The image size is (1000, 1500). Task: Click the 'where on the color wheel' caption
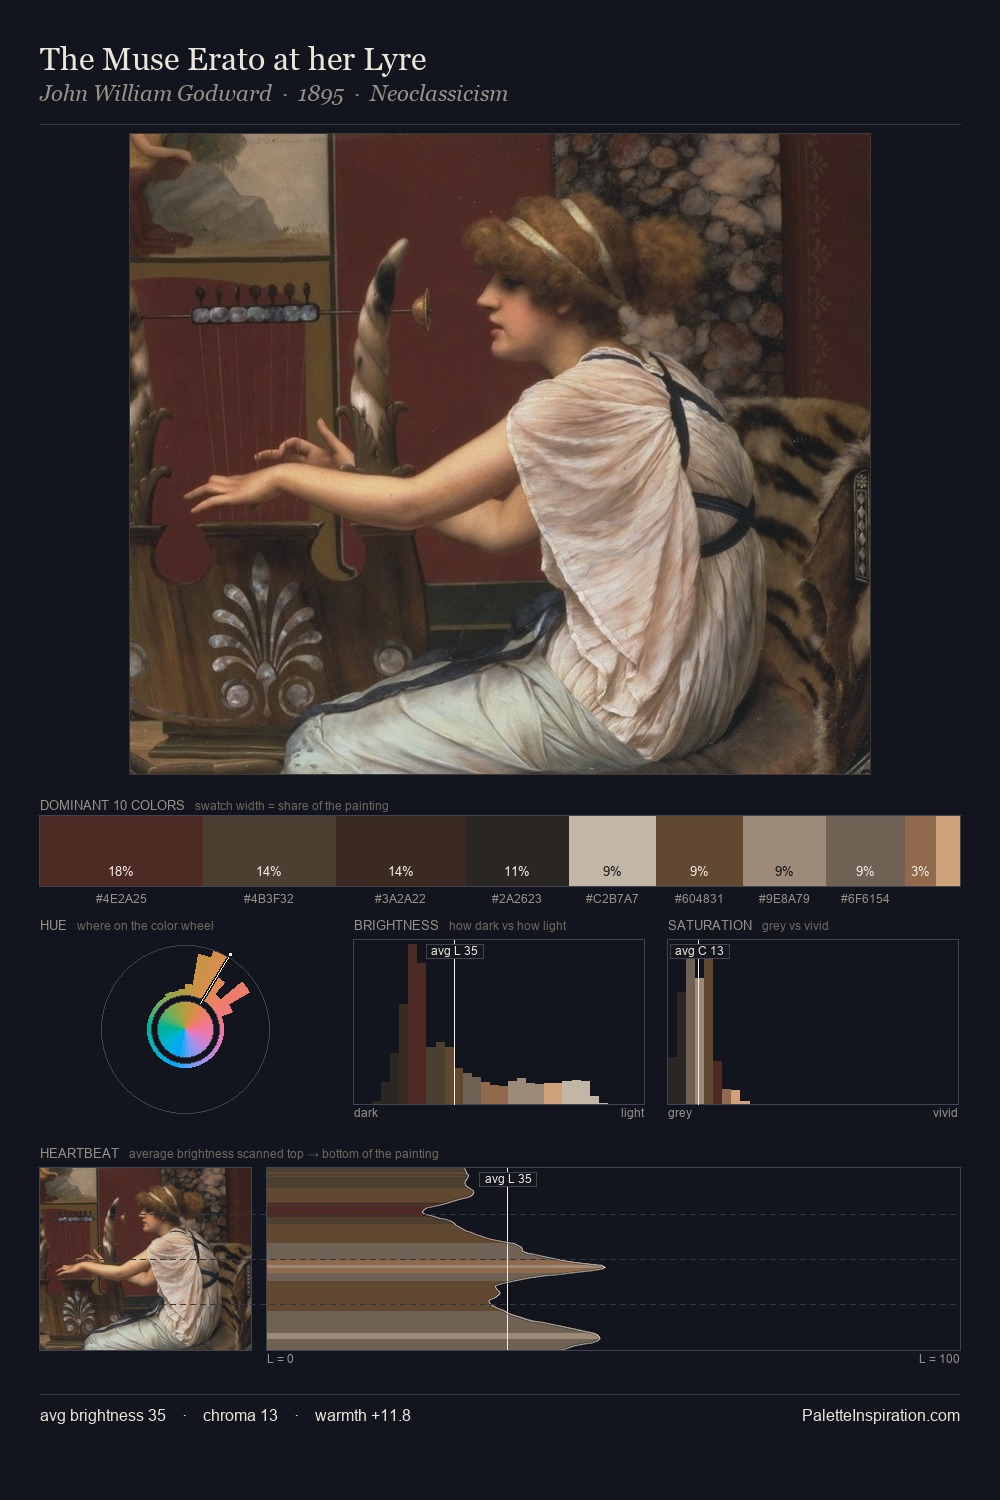(x=145, y=925)
